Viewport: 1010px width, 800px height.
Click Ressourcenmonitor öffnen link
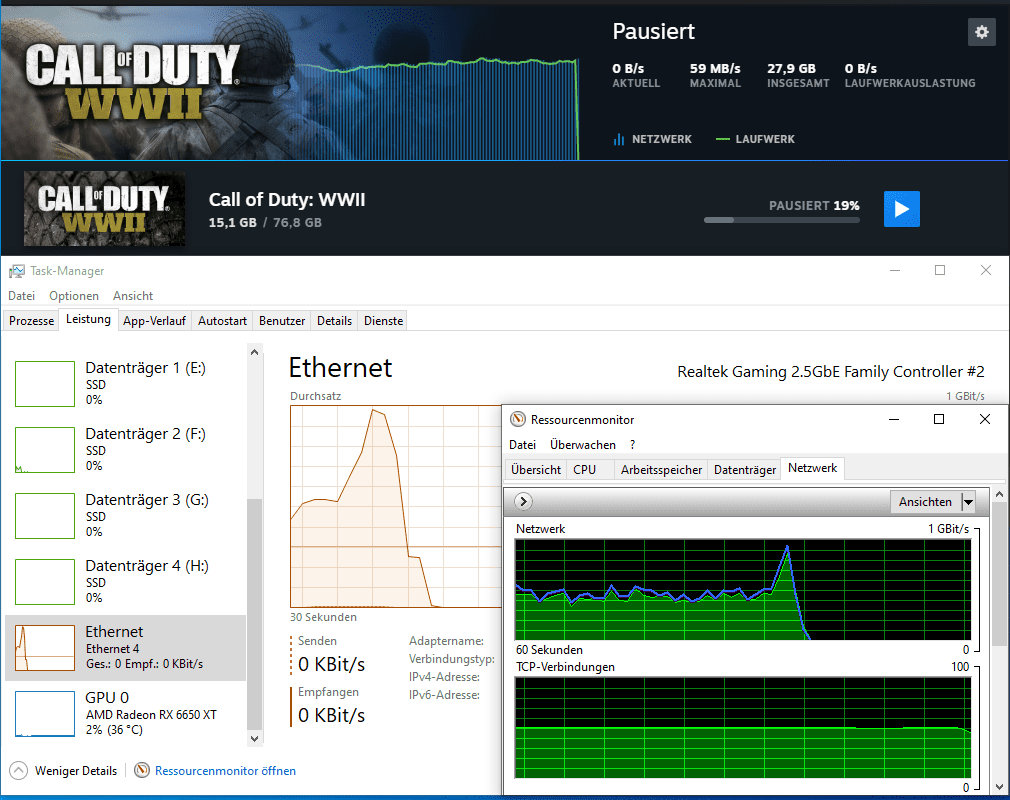point(225,771)
